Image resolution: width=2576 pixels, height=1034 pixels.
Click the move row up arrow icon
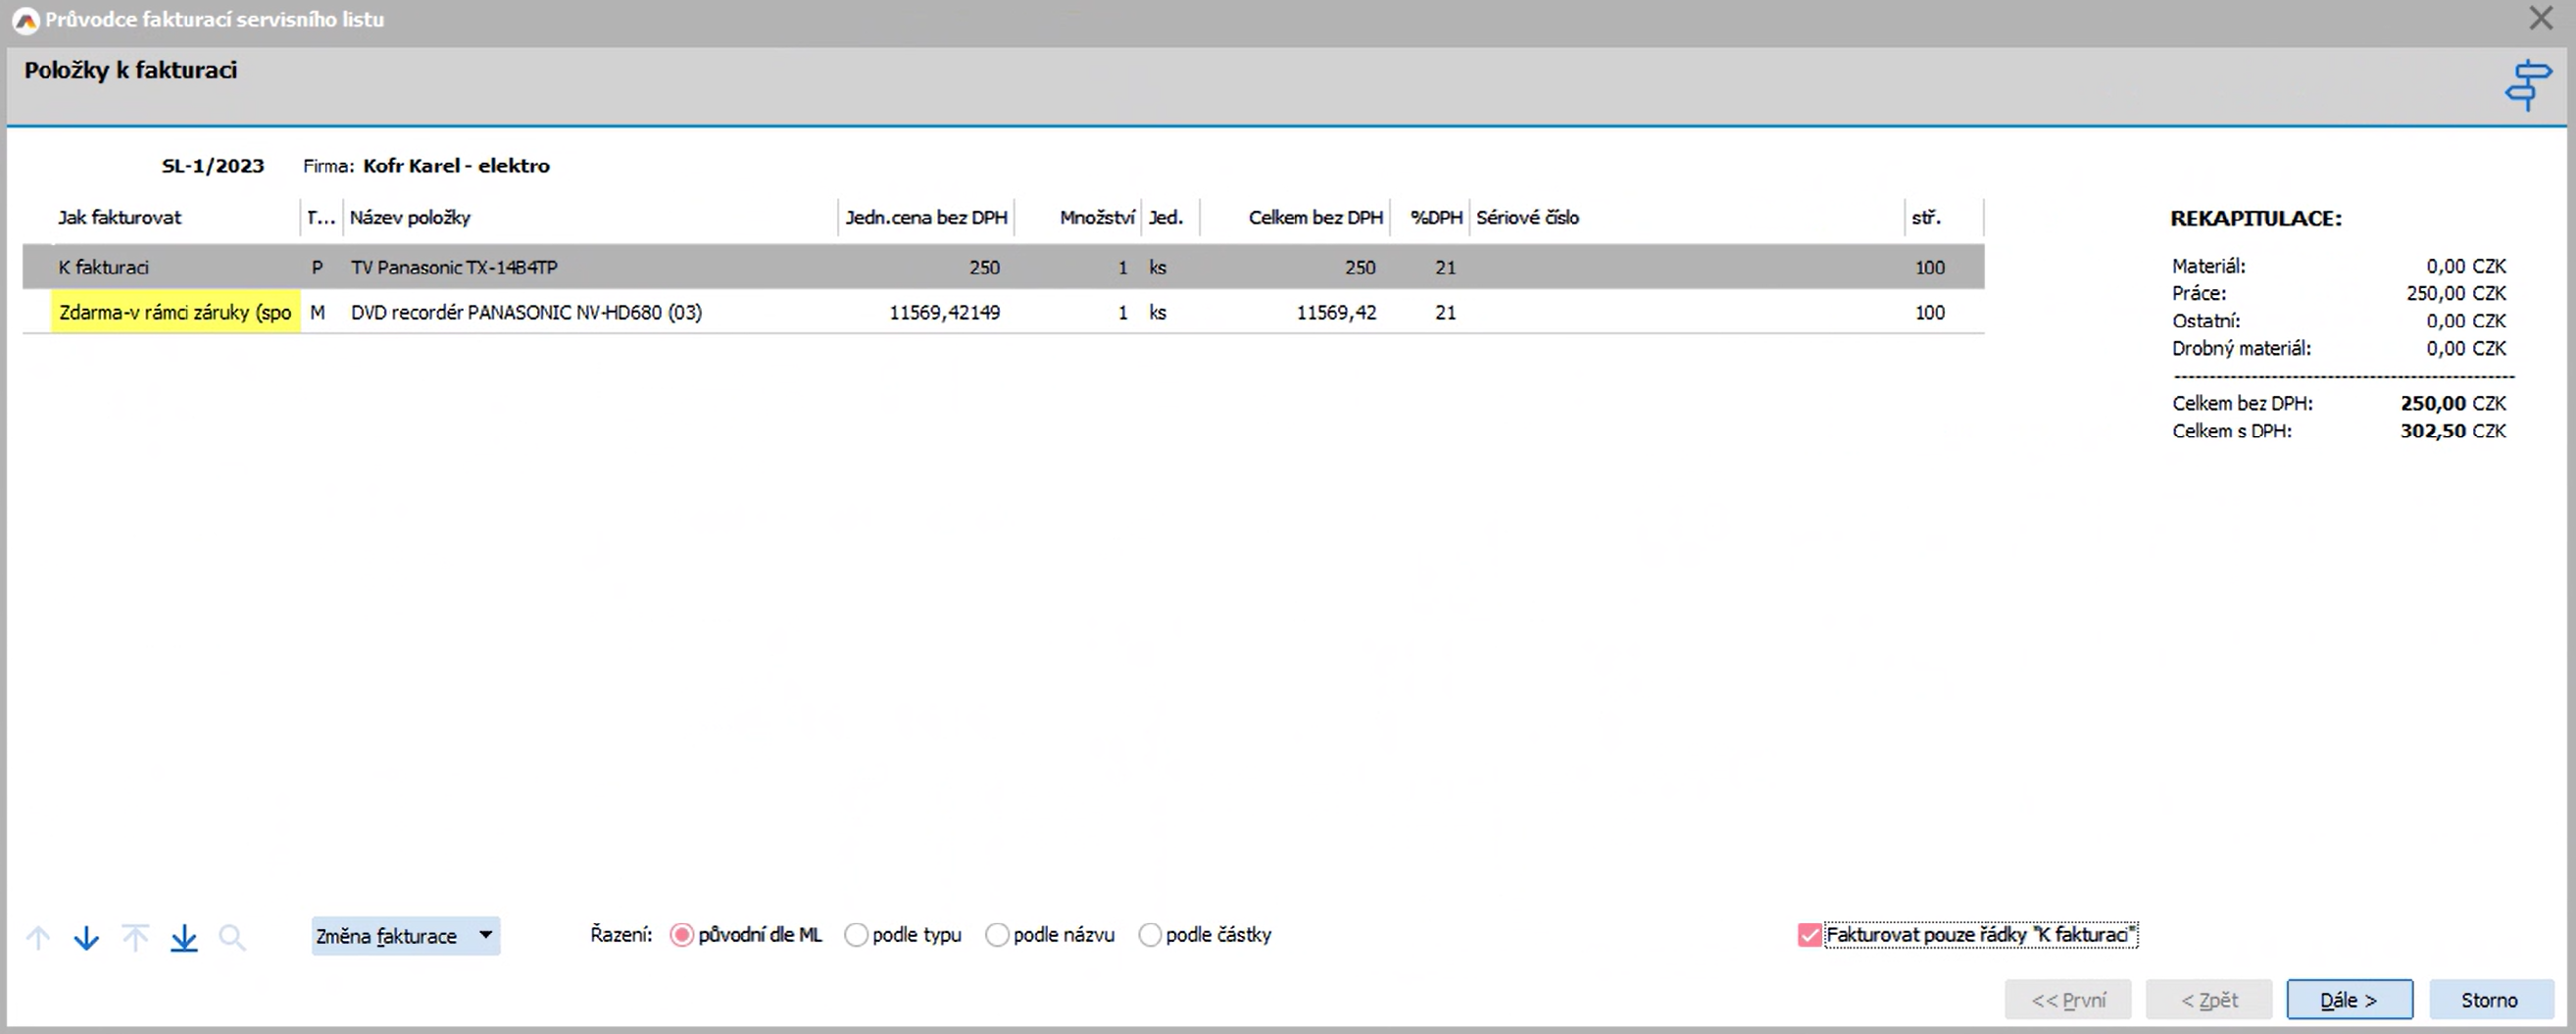tap(38, 937)
